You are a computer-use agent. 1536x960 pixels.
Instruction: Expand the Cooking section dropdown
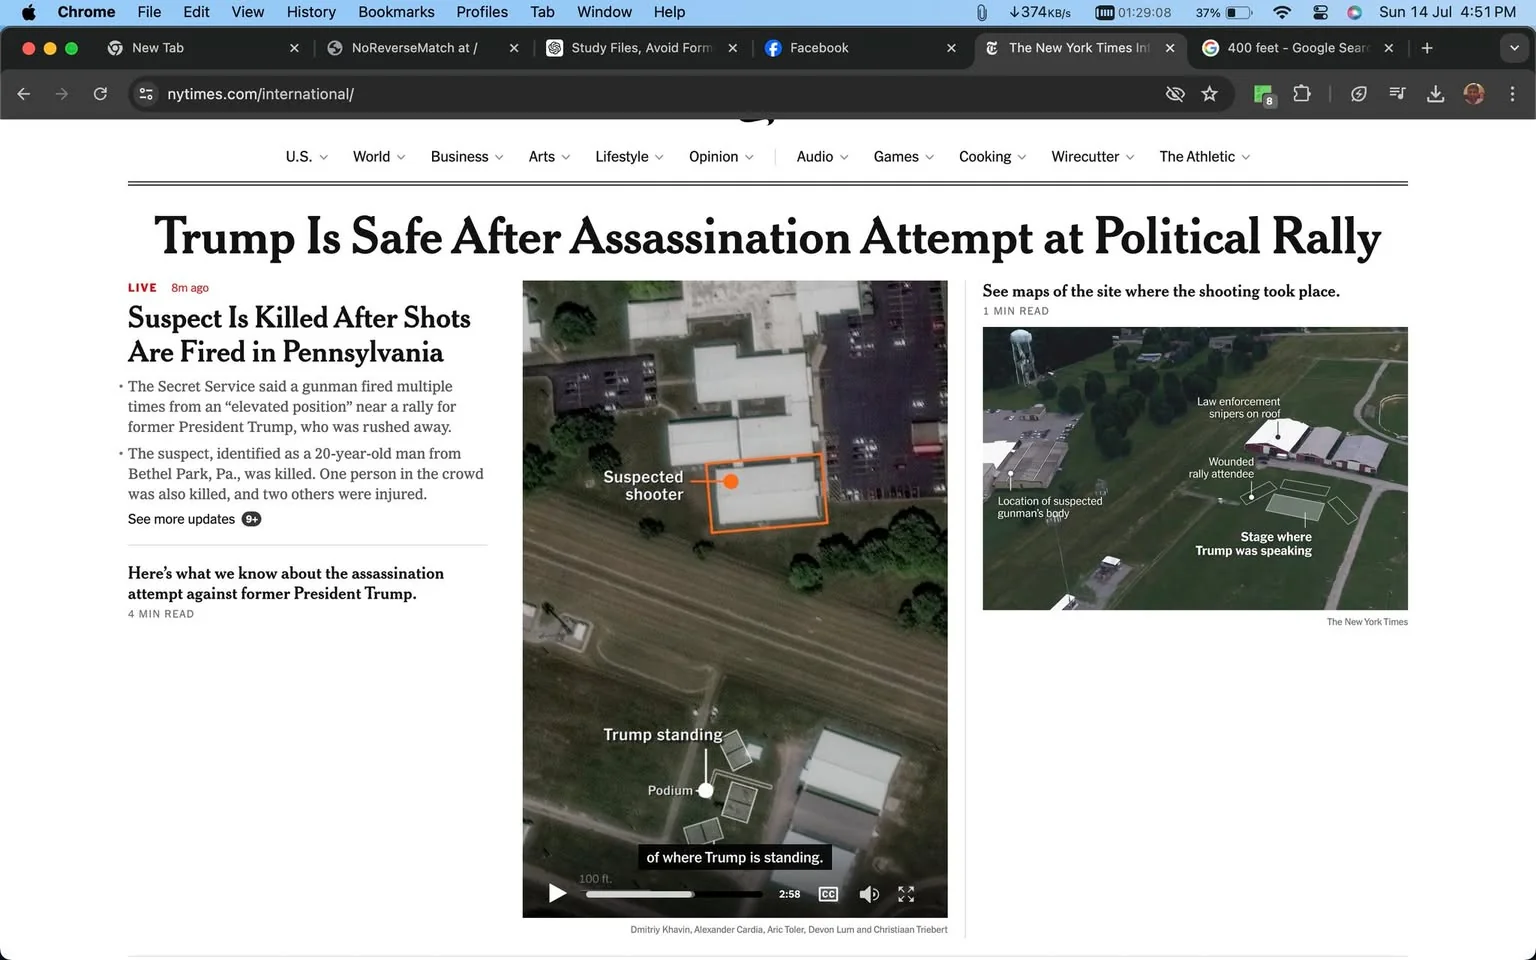click(x=992, y=157)
